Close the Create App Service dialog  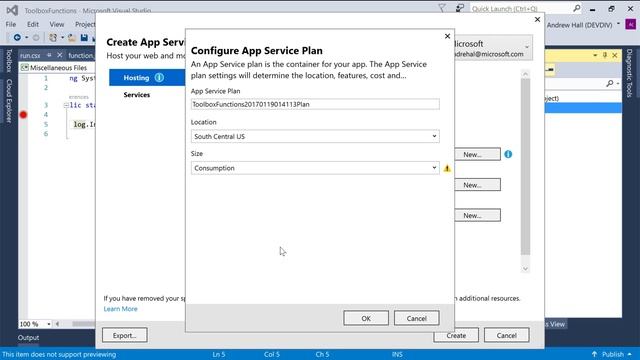(538, 20)
